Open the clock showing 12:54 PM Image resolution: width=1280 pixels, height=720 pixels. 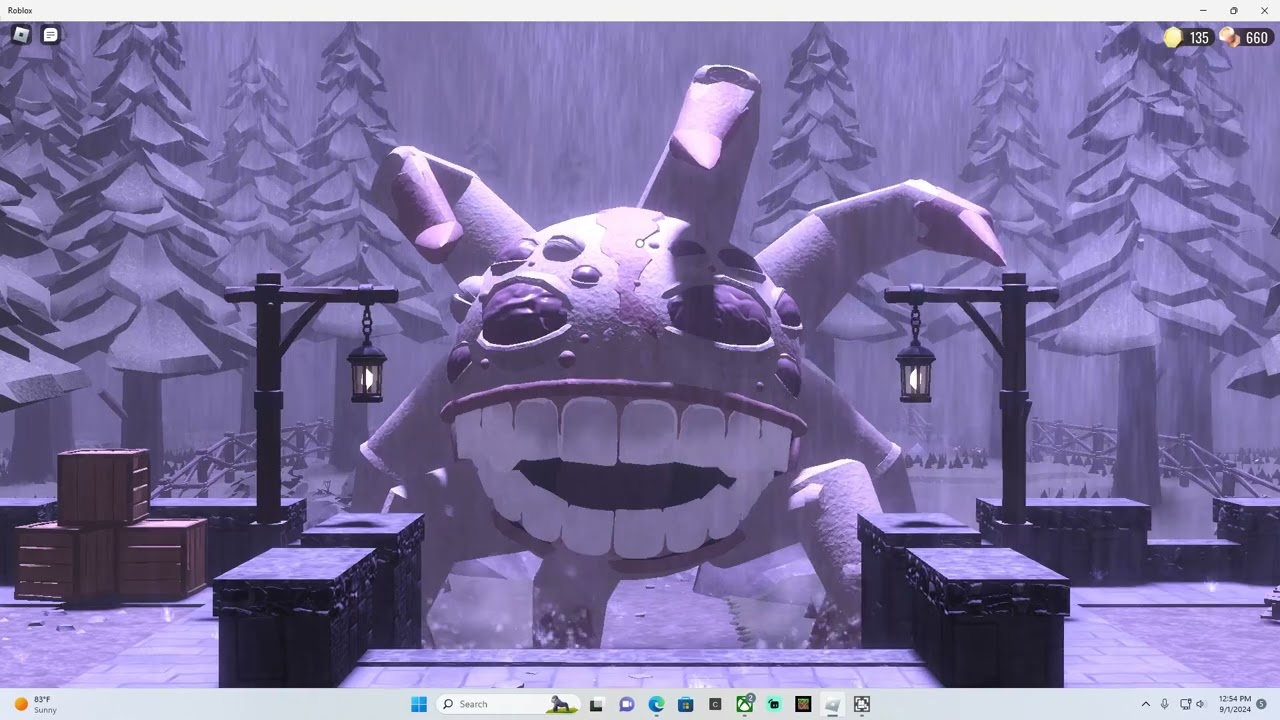click(1235, 704)
